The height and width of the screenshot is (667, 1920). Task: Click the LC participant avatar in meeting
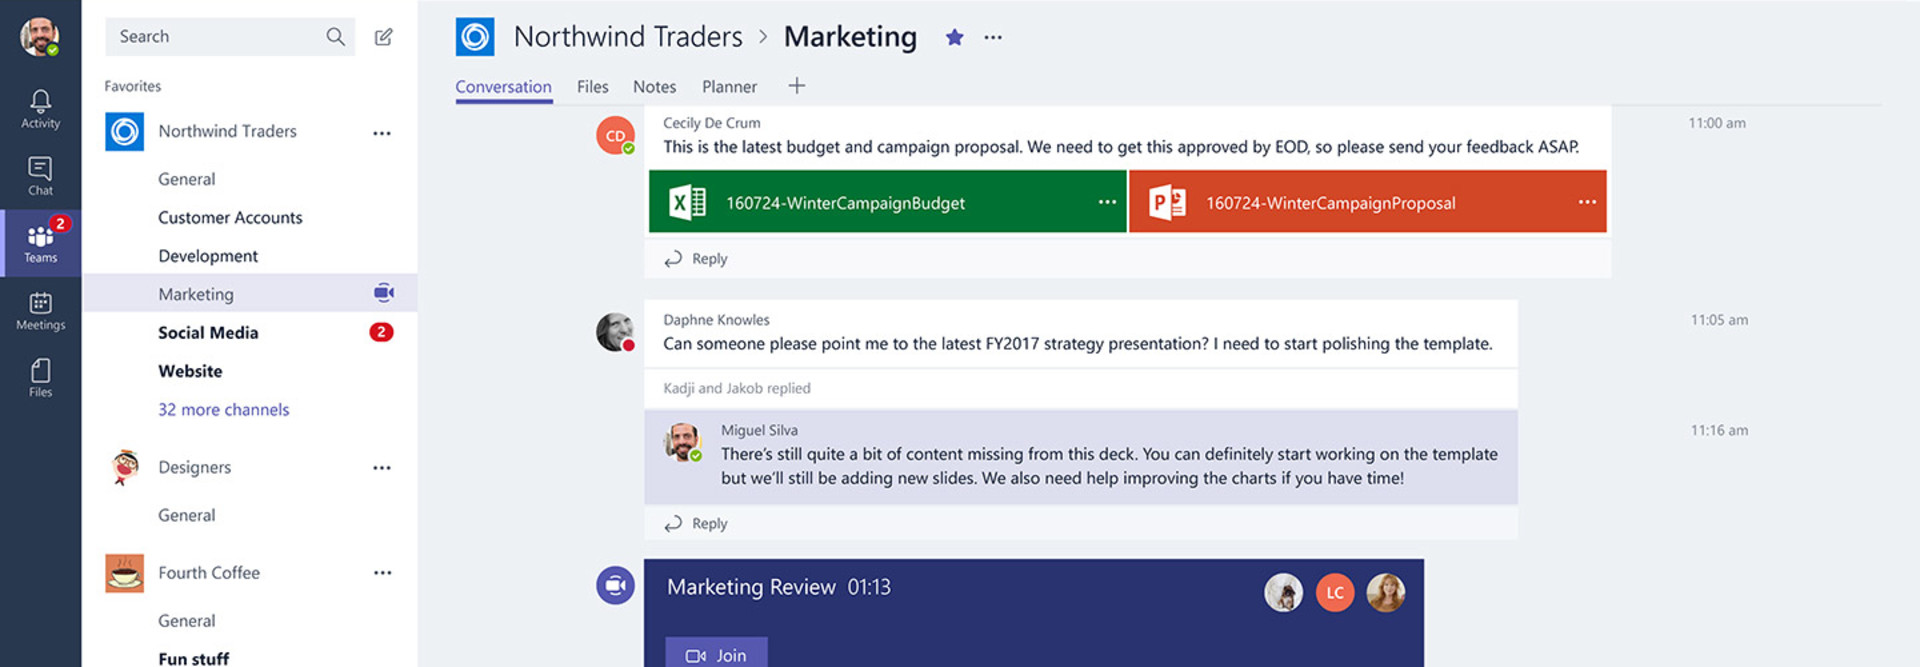pos(1335,593)
